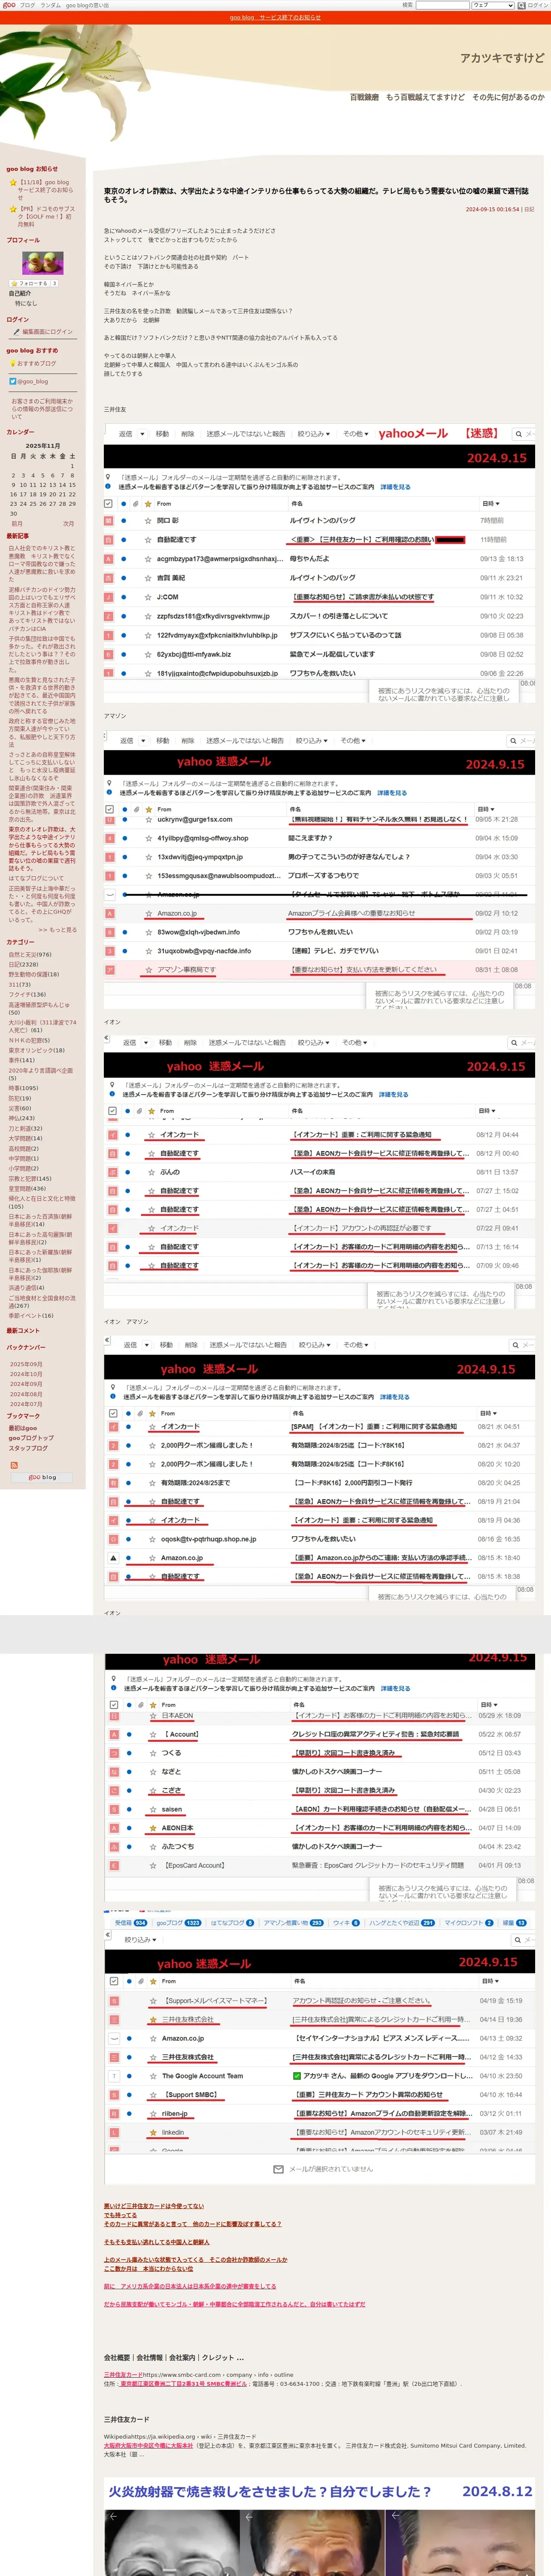Open back number 2024年10月

tap(26, 1374)
